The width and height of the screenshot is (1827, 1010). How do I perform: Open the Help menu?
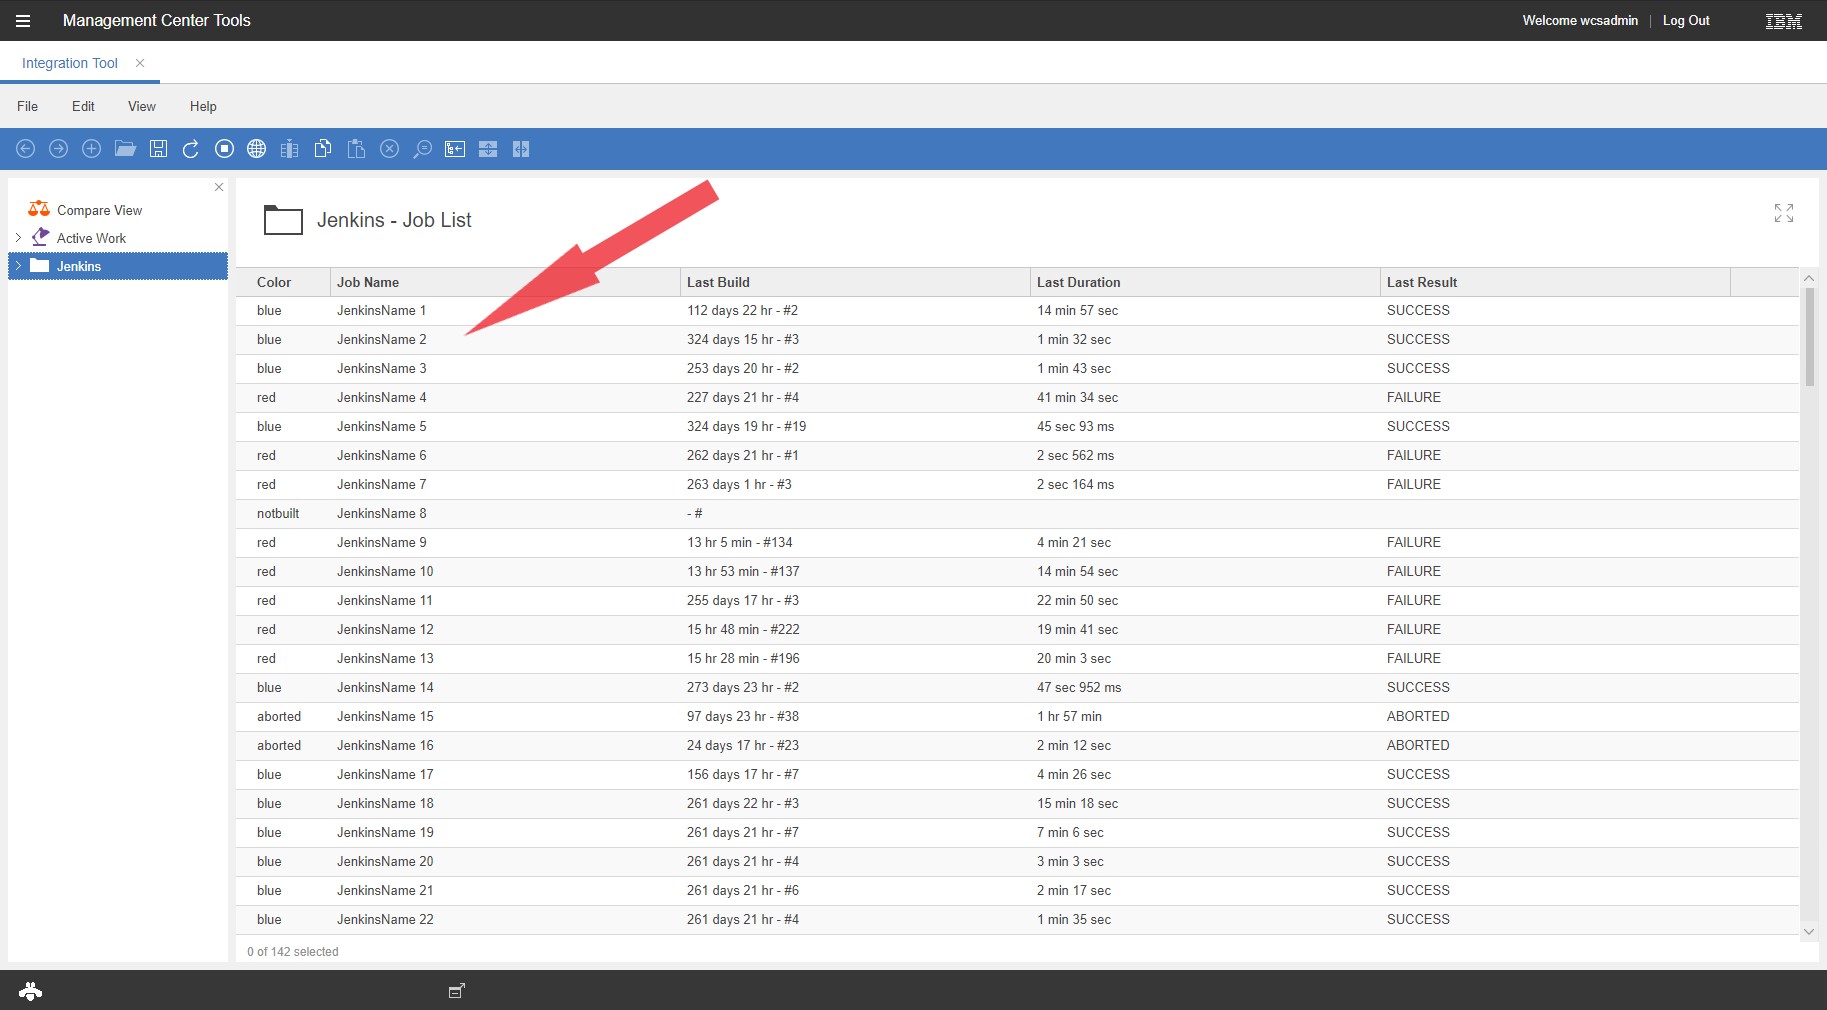coord(203,106)
